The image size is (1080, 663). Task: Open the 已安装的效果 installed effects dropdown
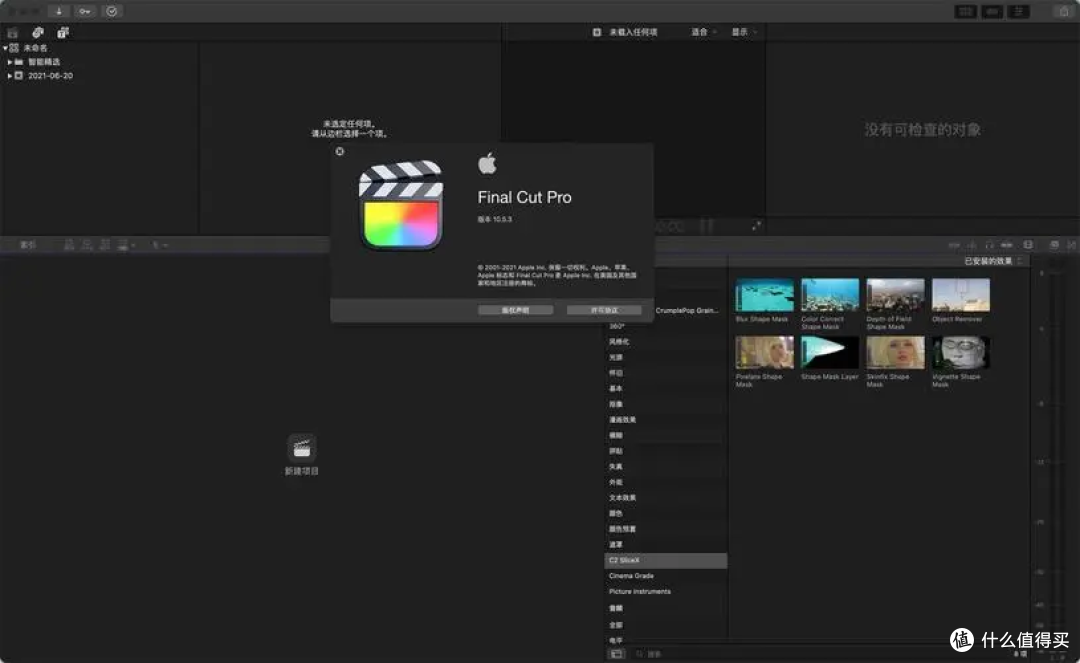(x=992, y=262)
